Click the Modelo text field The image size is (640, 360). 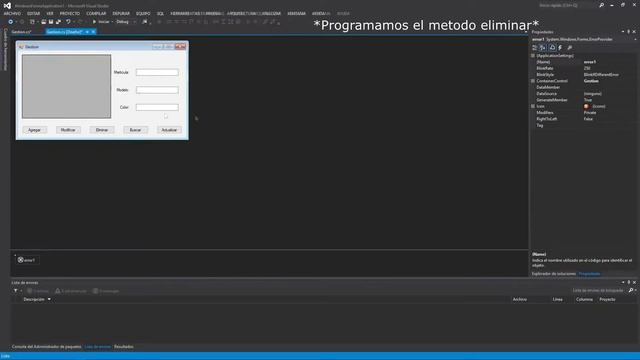(157, 90)
